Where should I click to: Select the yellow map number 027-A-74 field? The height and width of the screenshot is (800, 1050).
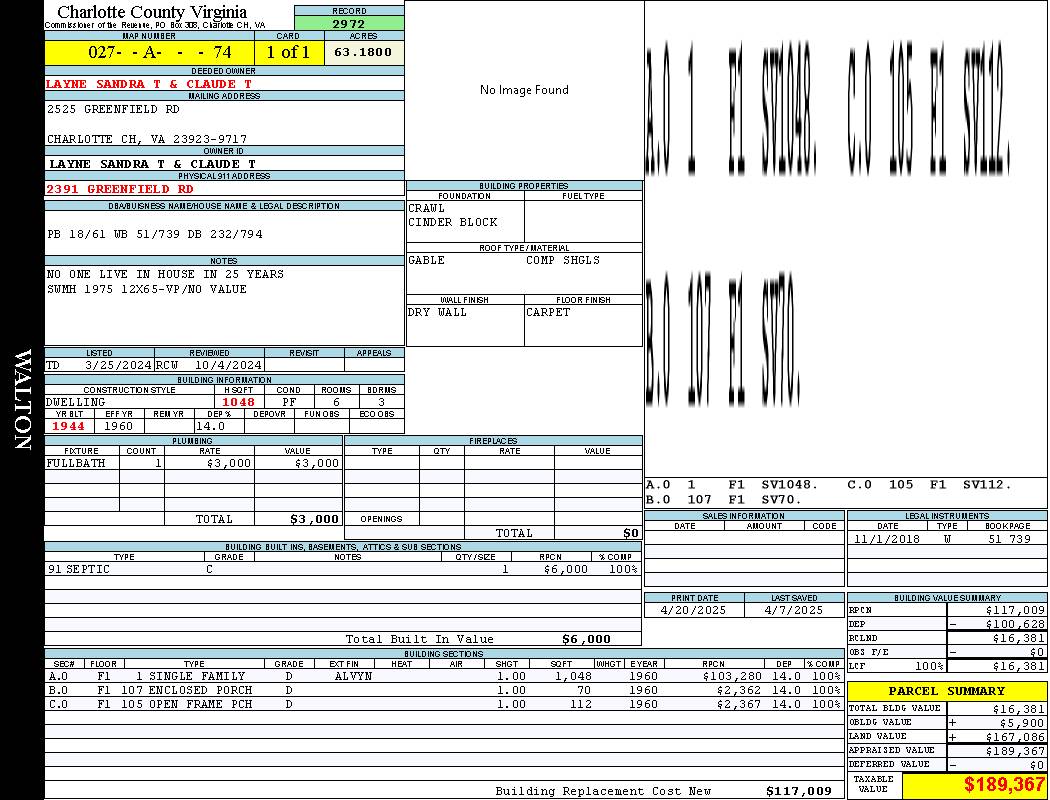coord(149,52)
